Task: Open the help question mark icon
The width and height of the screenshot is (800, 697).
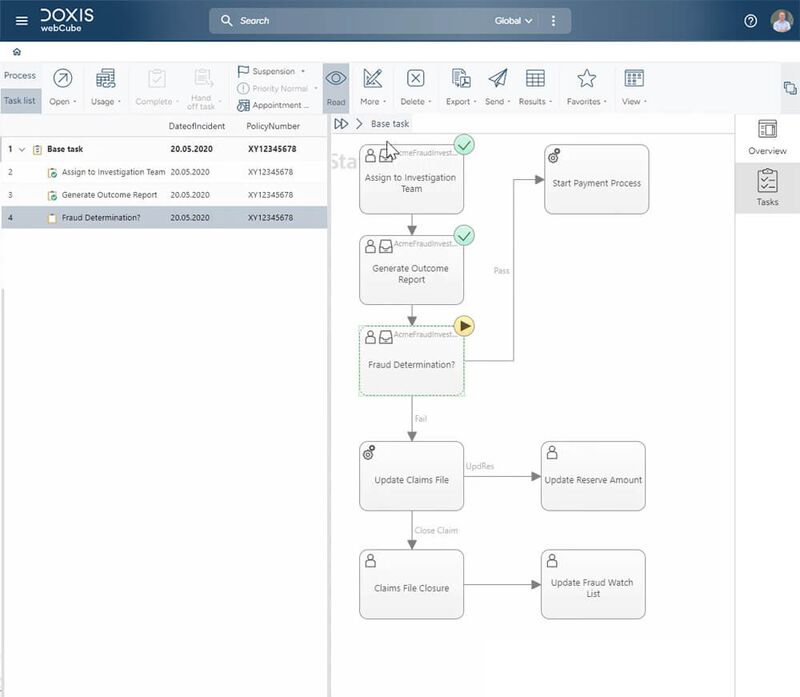Action: pyautogui.click(x=750, y=21)
